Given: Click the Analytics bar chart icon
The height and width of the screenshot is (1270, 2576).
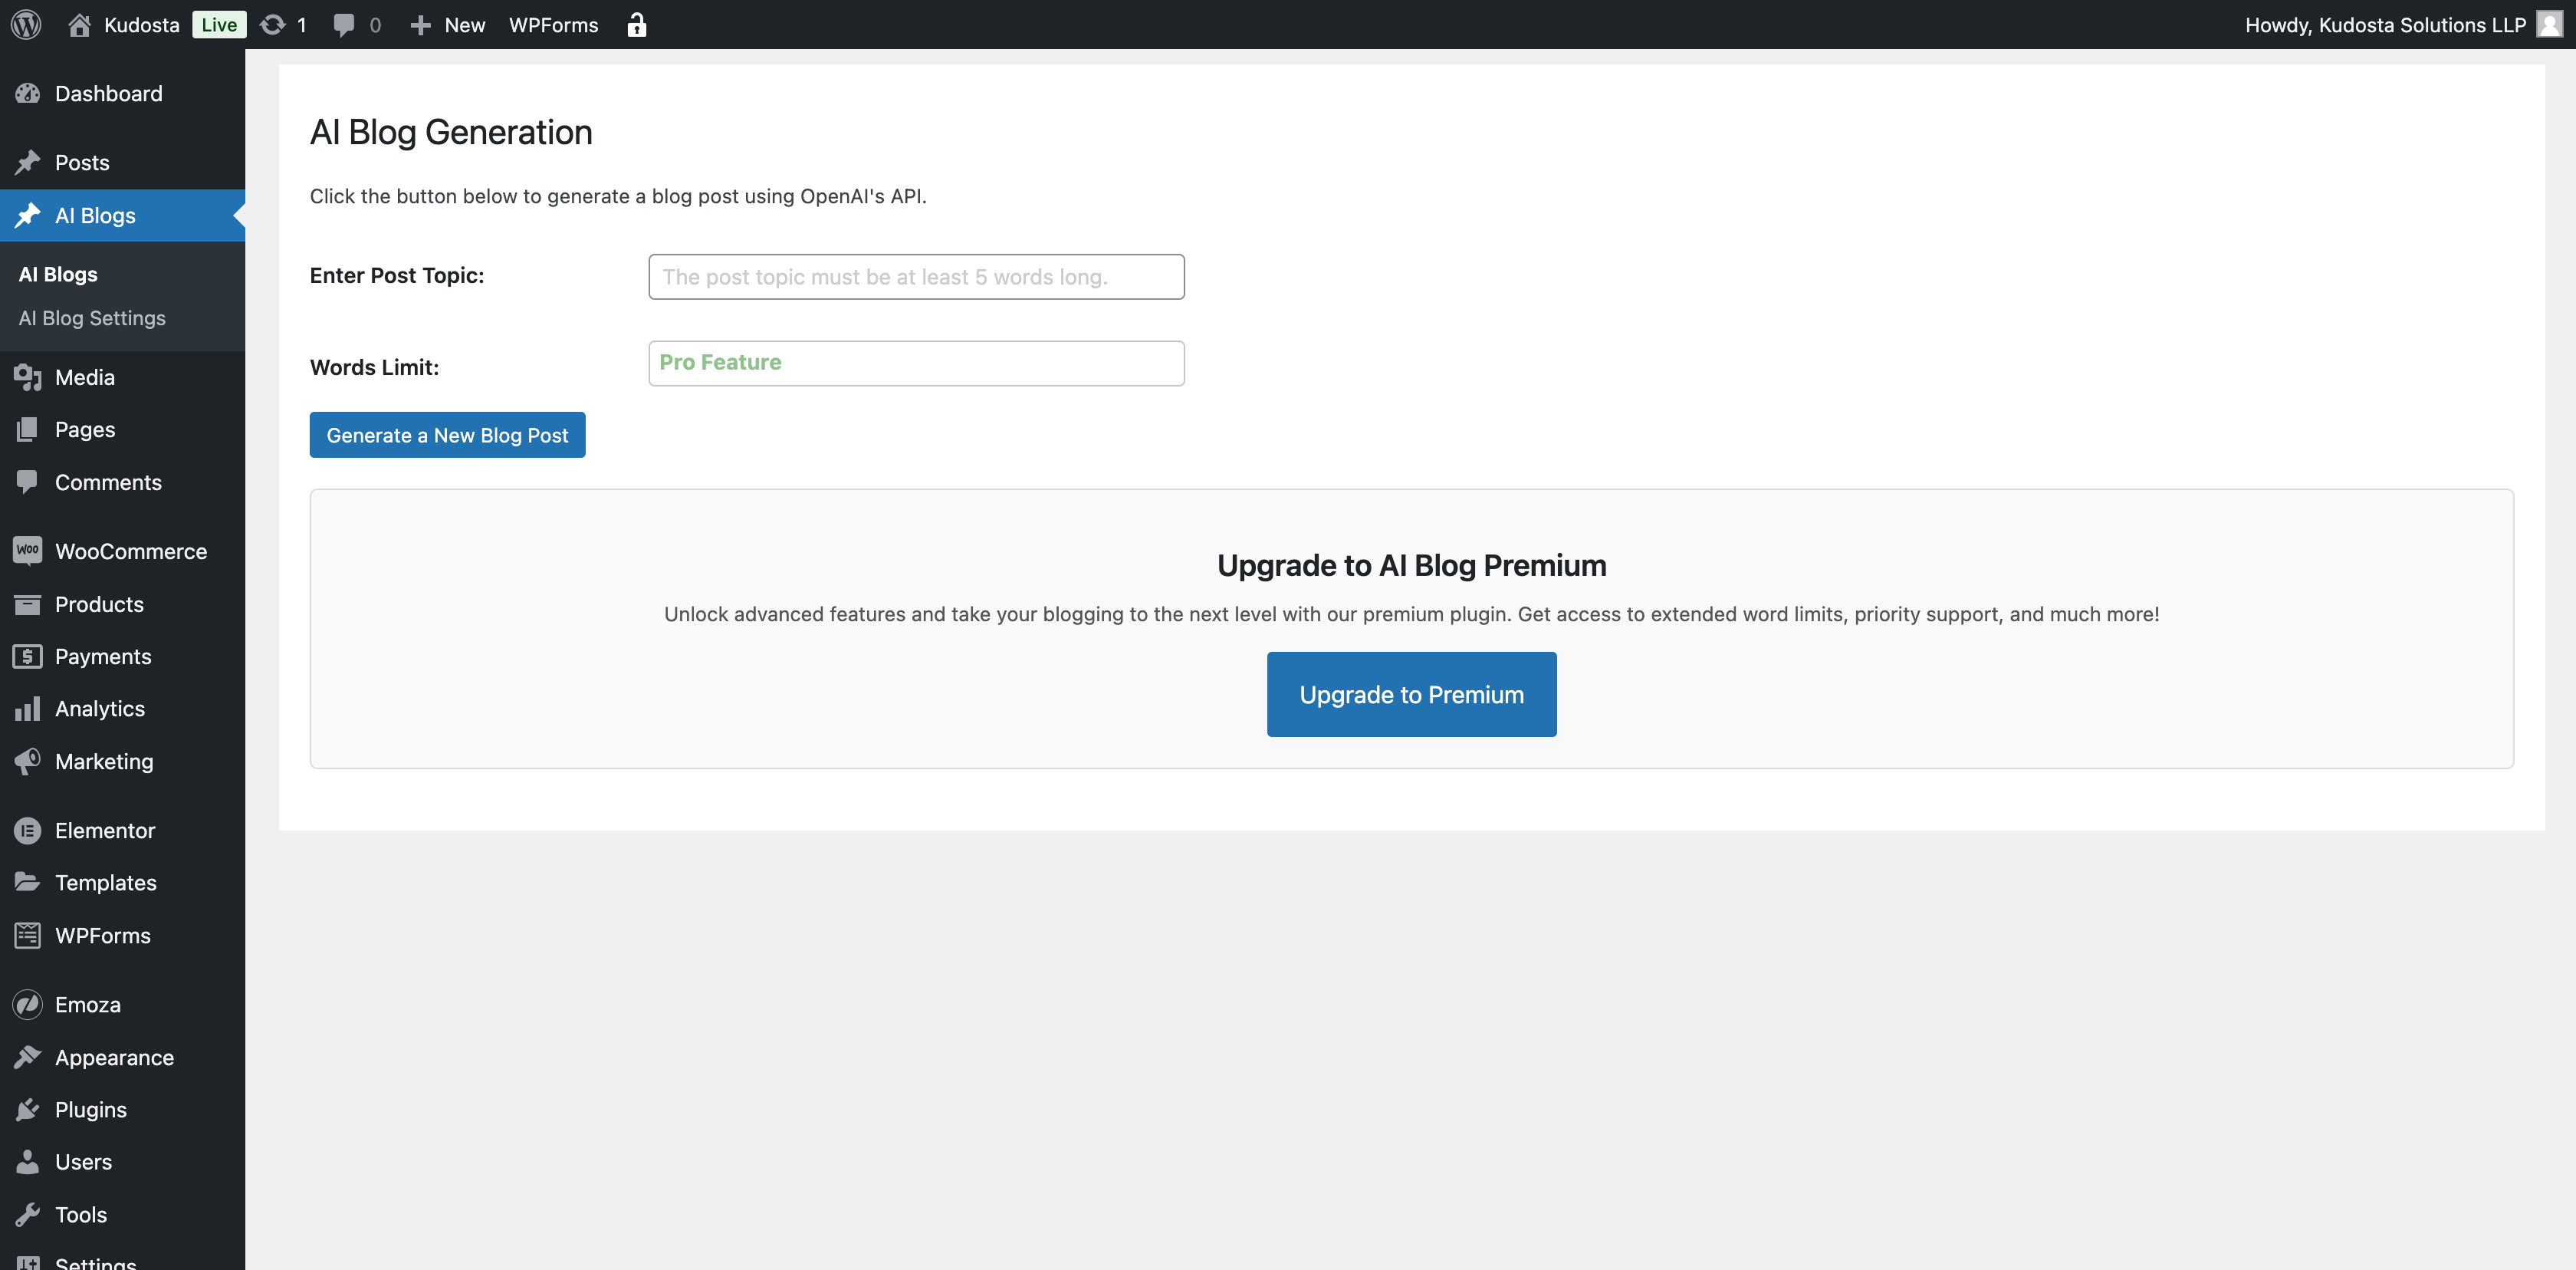Looking at the screenshot, I should (28, 708).
